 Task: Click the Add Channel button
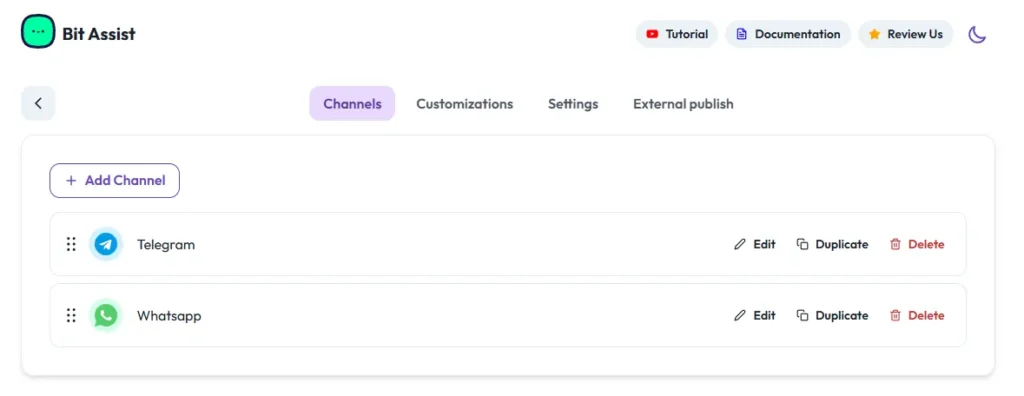tap(114, 180)
